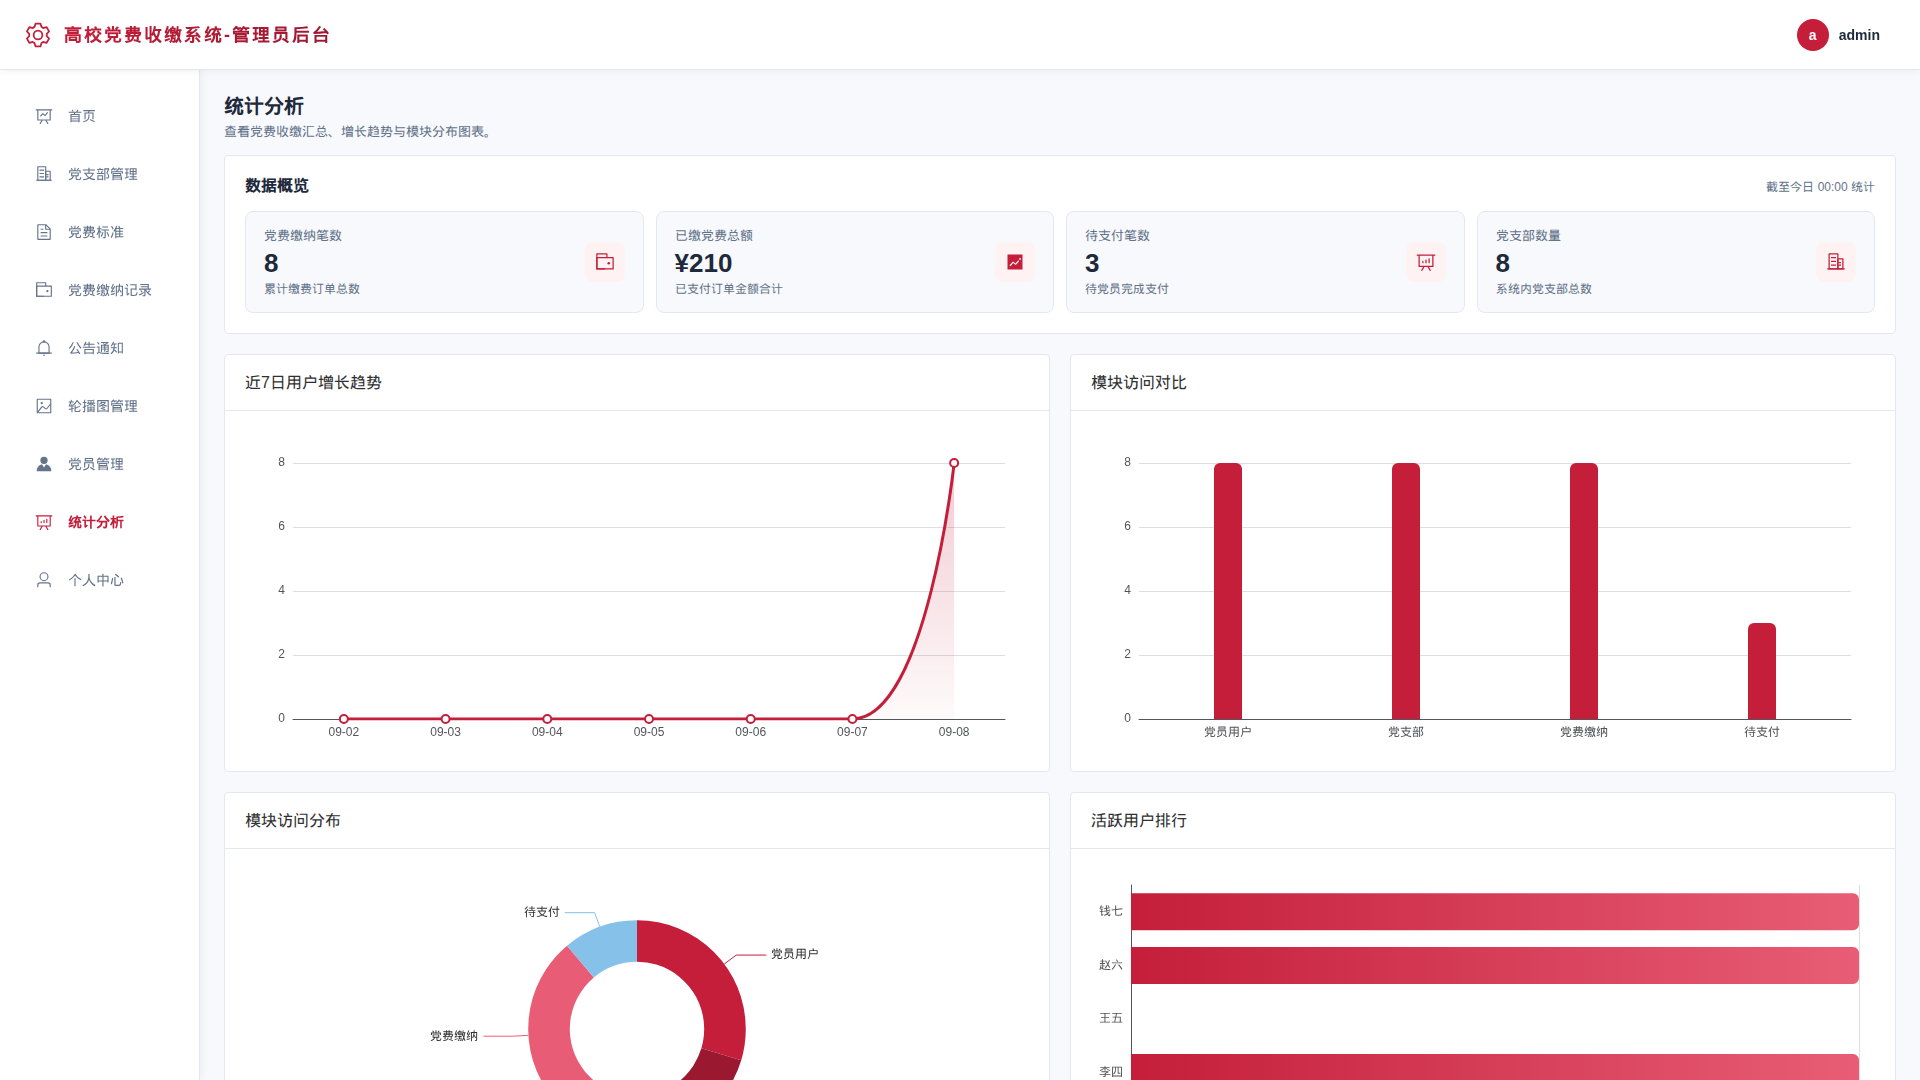
Task: Click the 党支部管理 building icon
Action: pyautogui.click(x=44, y=174)
